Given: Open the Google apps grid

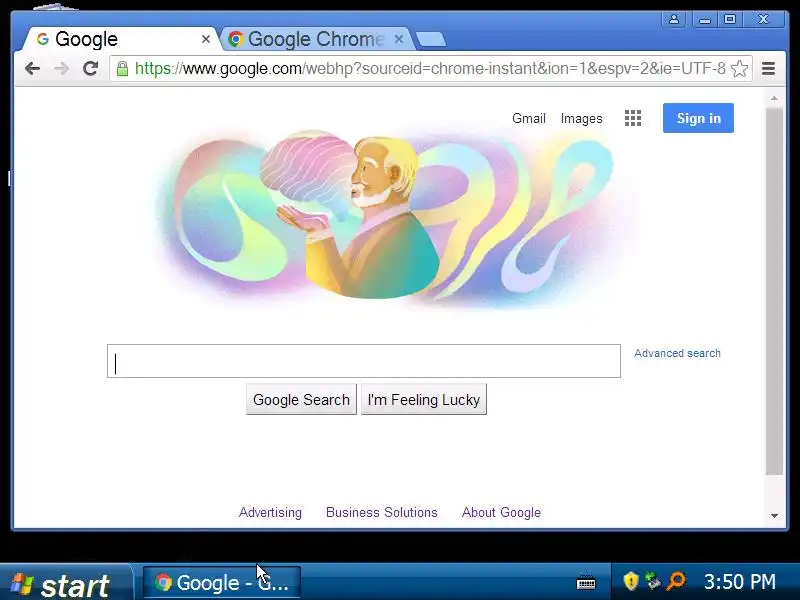Looking at the screenshot, I should pos(633,118).
